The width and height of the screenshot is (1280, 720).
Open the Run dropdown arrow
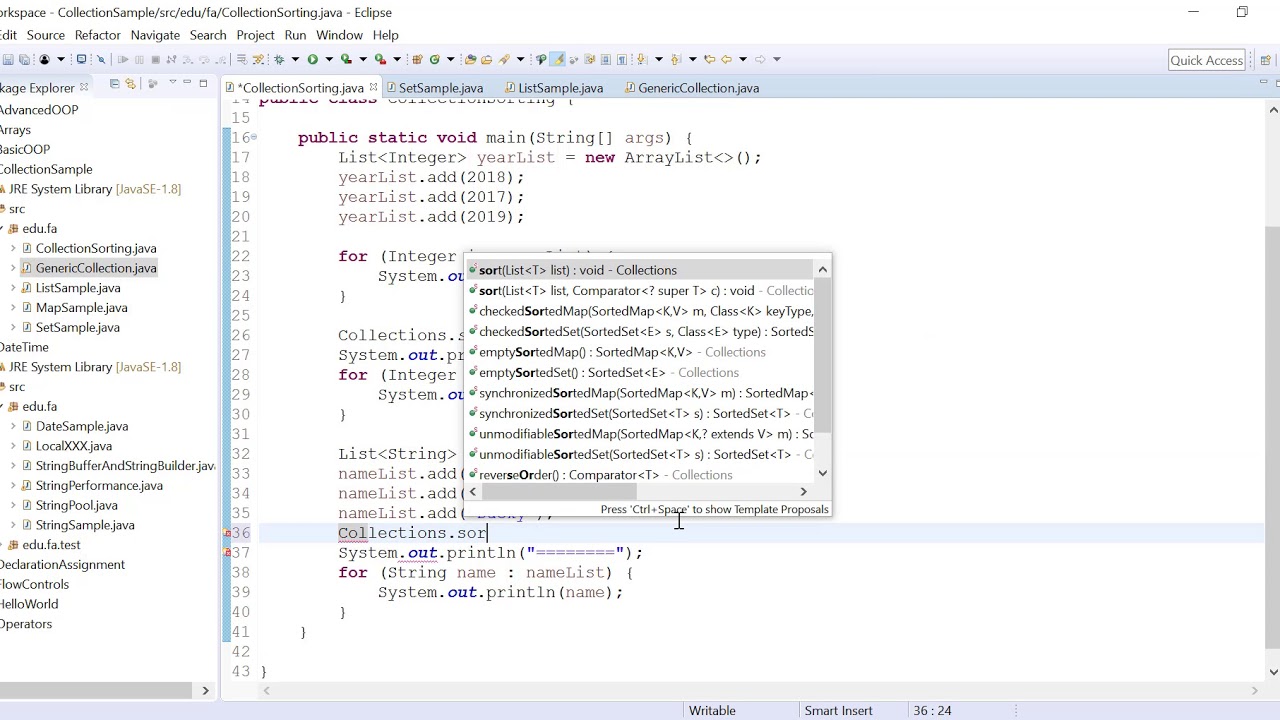329,59
